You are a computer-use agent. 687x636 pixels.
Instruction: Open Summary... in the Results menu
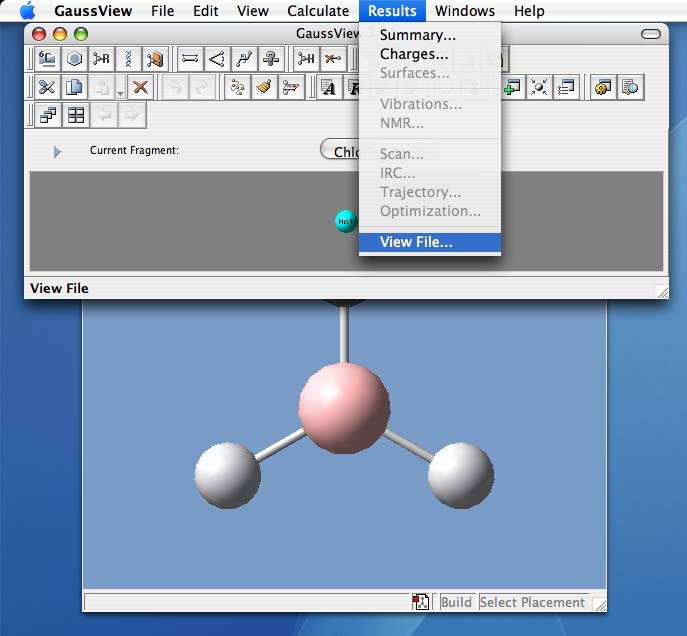417,35
